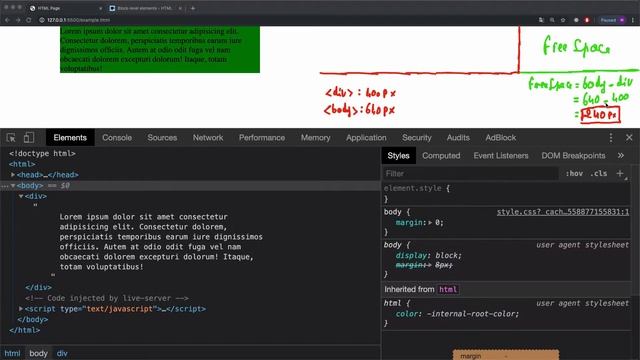
Task: Open the style.css source link
Action: click(563, 212)
